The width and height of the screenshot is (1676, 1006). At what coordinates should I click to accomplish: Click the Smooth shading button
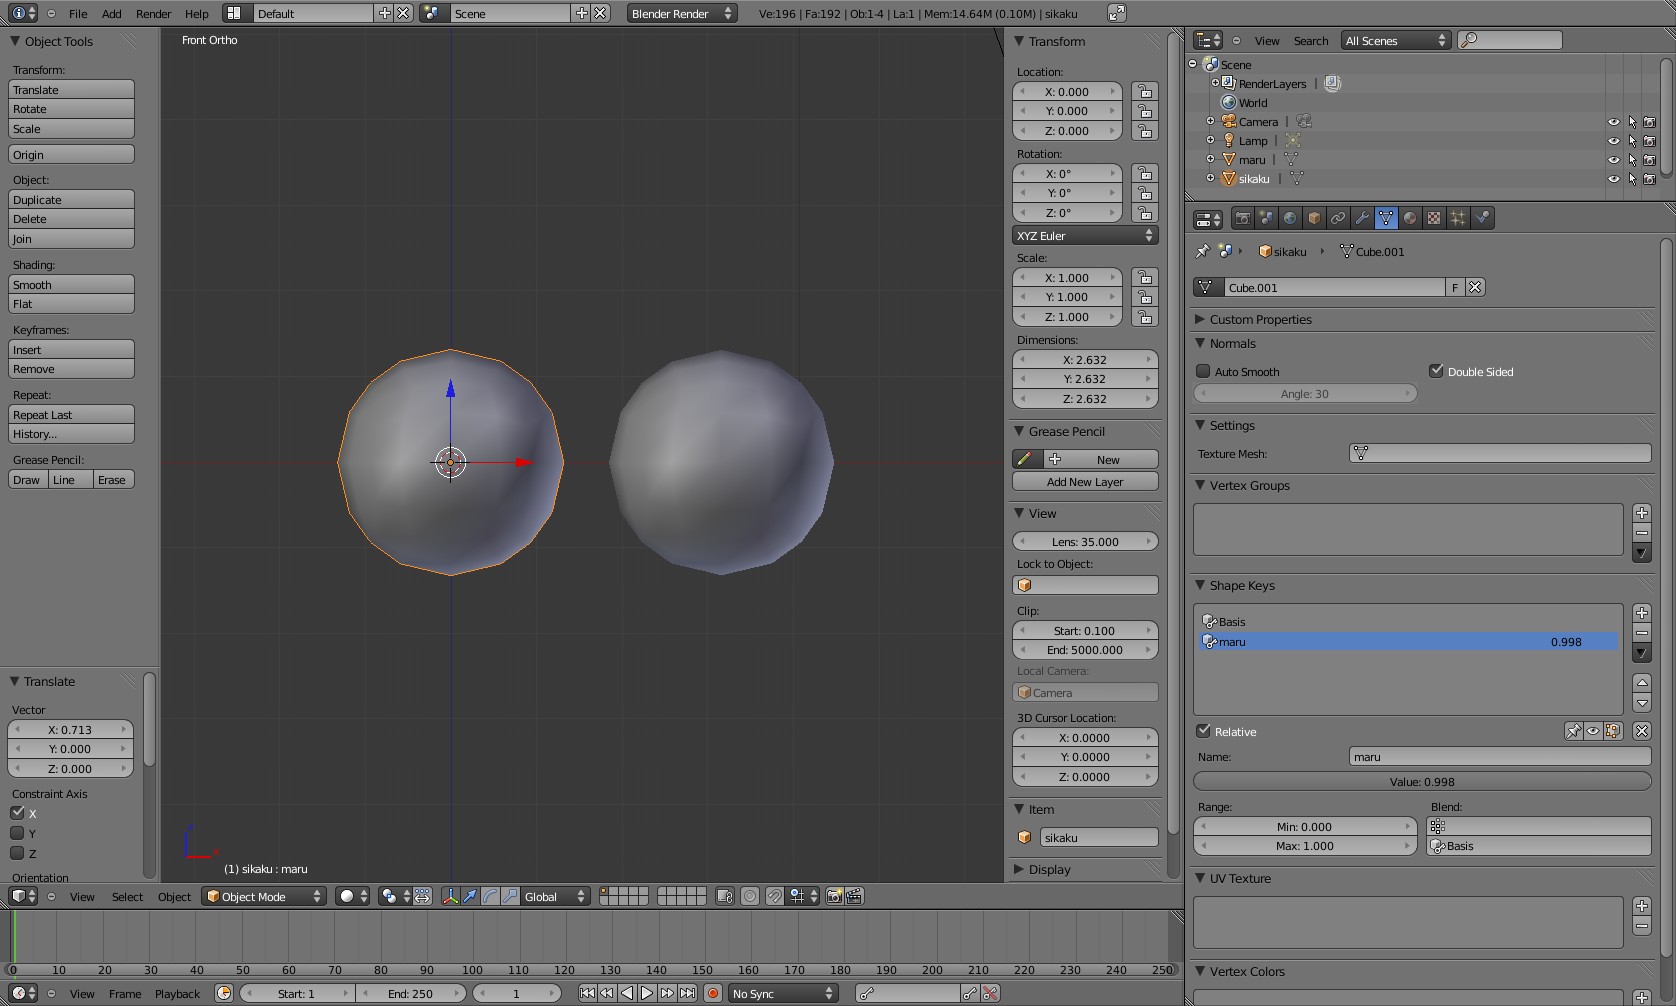tap(71, 285)
